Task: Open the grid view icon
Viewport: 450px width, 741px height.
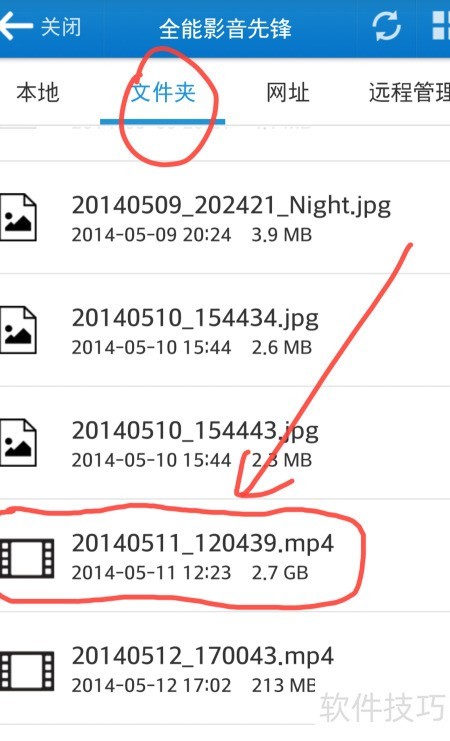Action: click(x=441, y=26)
